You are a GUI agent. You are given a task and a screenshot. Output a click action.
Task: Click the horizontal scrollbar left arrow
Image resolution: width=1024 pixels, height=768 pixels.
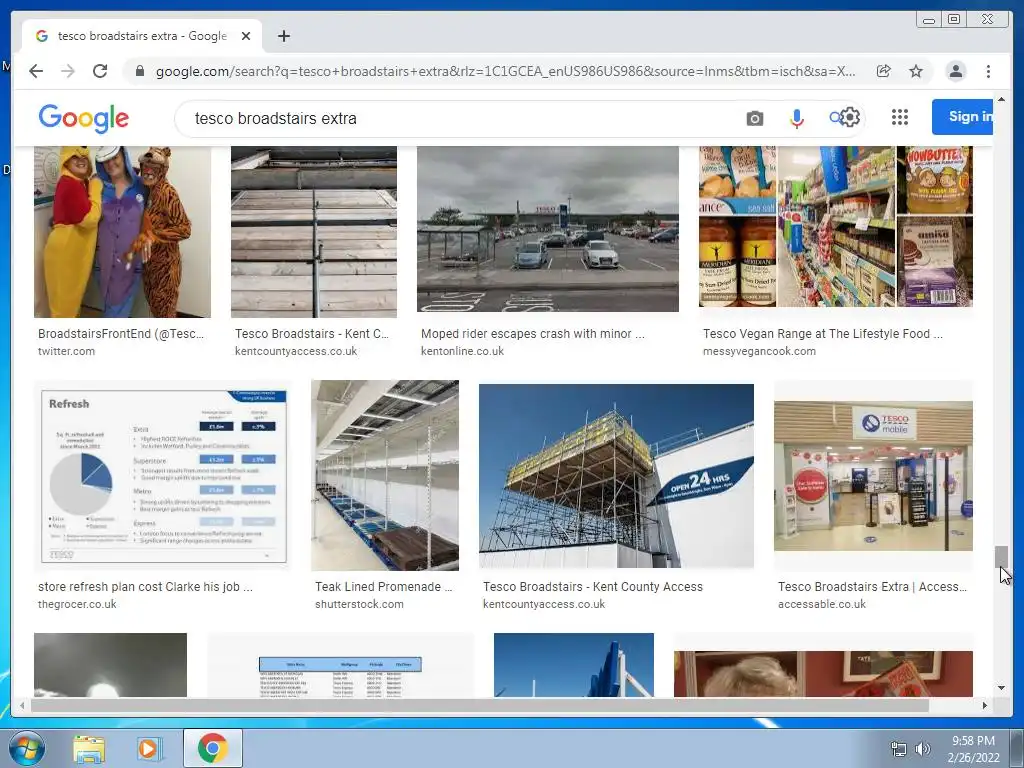click(x=22, y=705)
